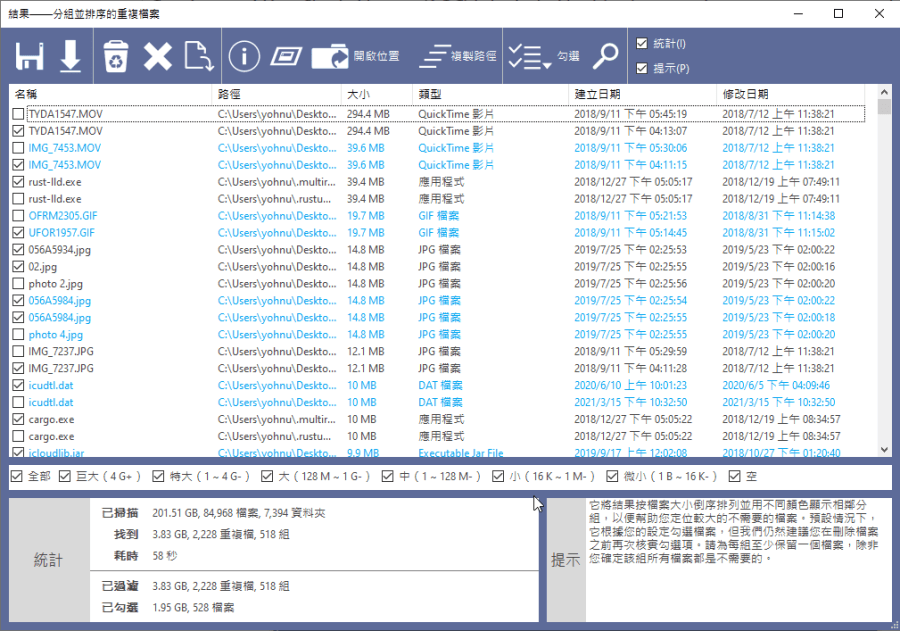Click the X remove icon in toolbar
The width and height of the screenshot is (900, 631).
pos(157,57)
